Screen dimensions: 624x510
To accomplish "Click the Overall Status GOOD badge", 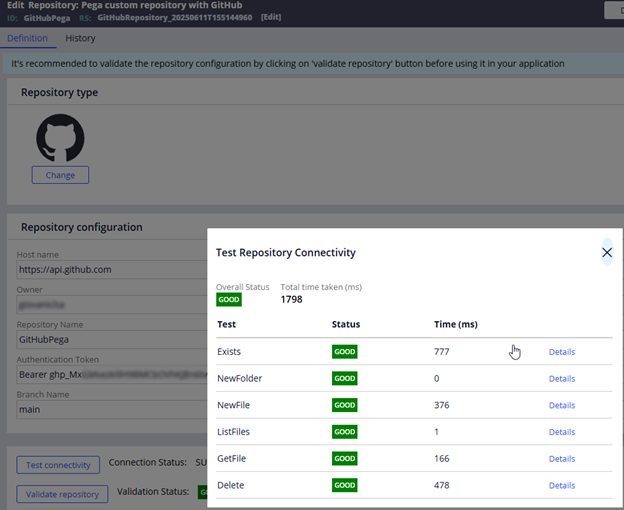I will 229,300.
